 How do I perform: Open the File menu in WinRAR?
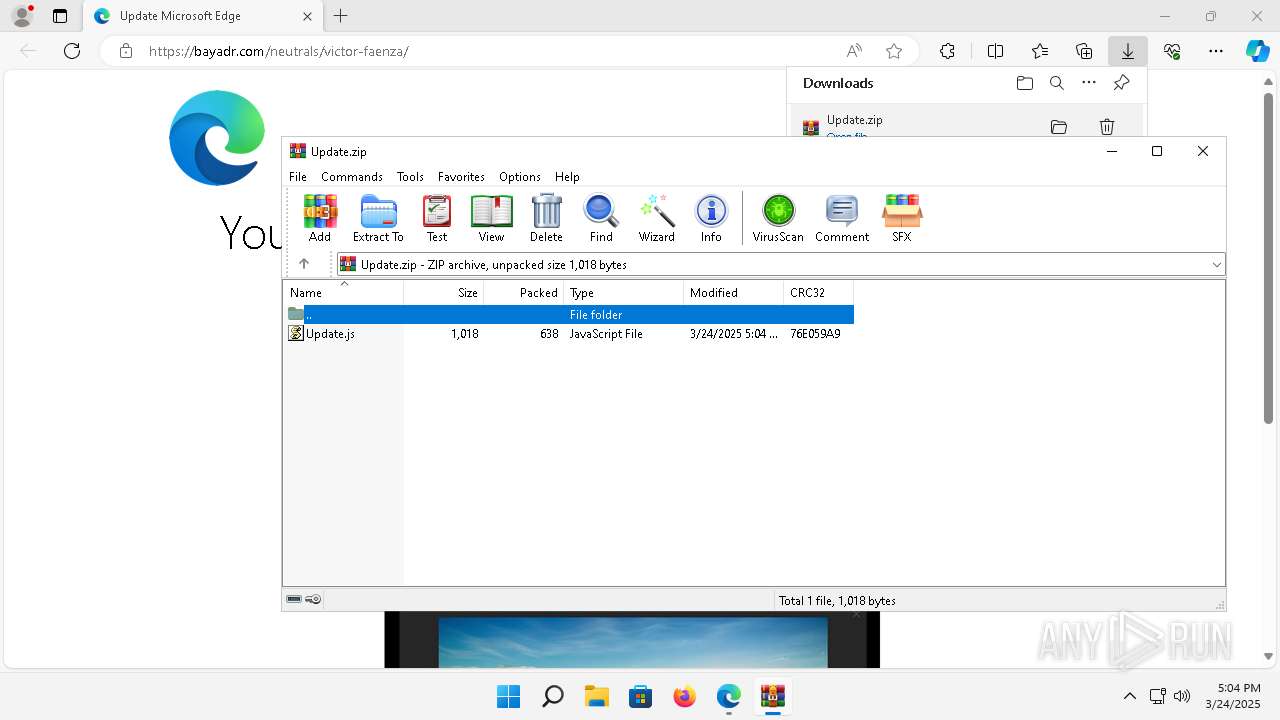pos(298,176)
